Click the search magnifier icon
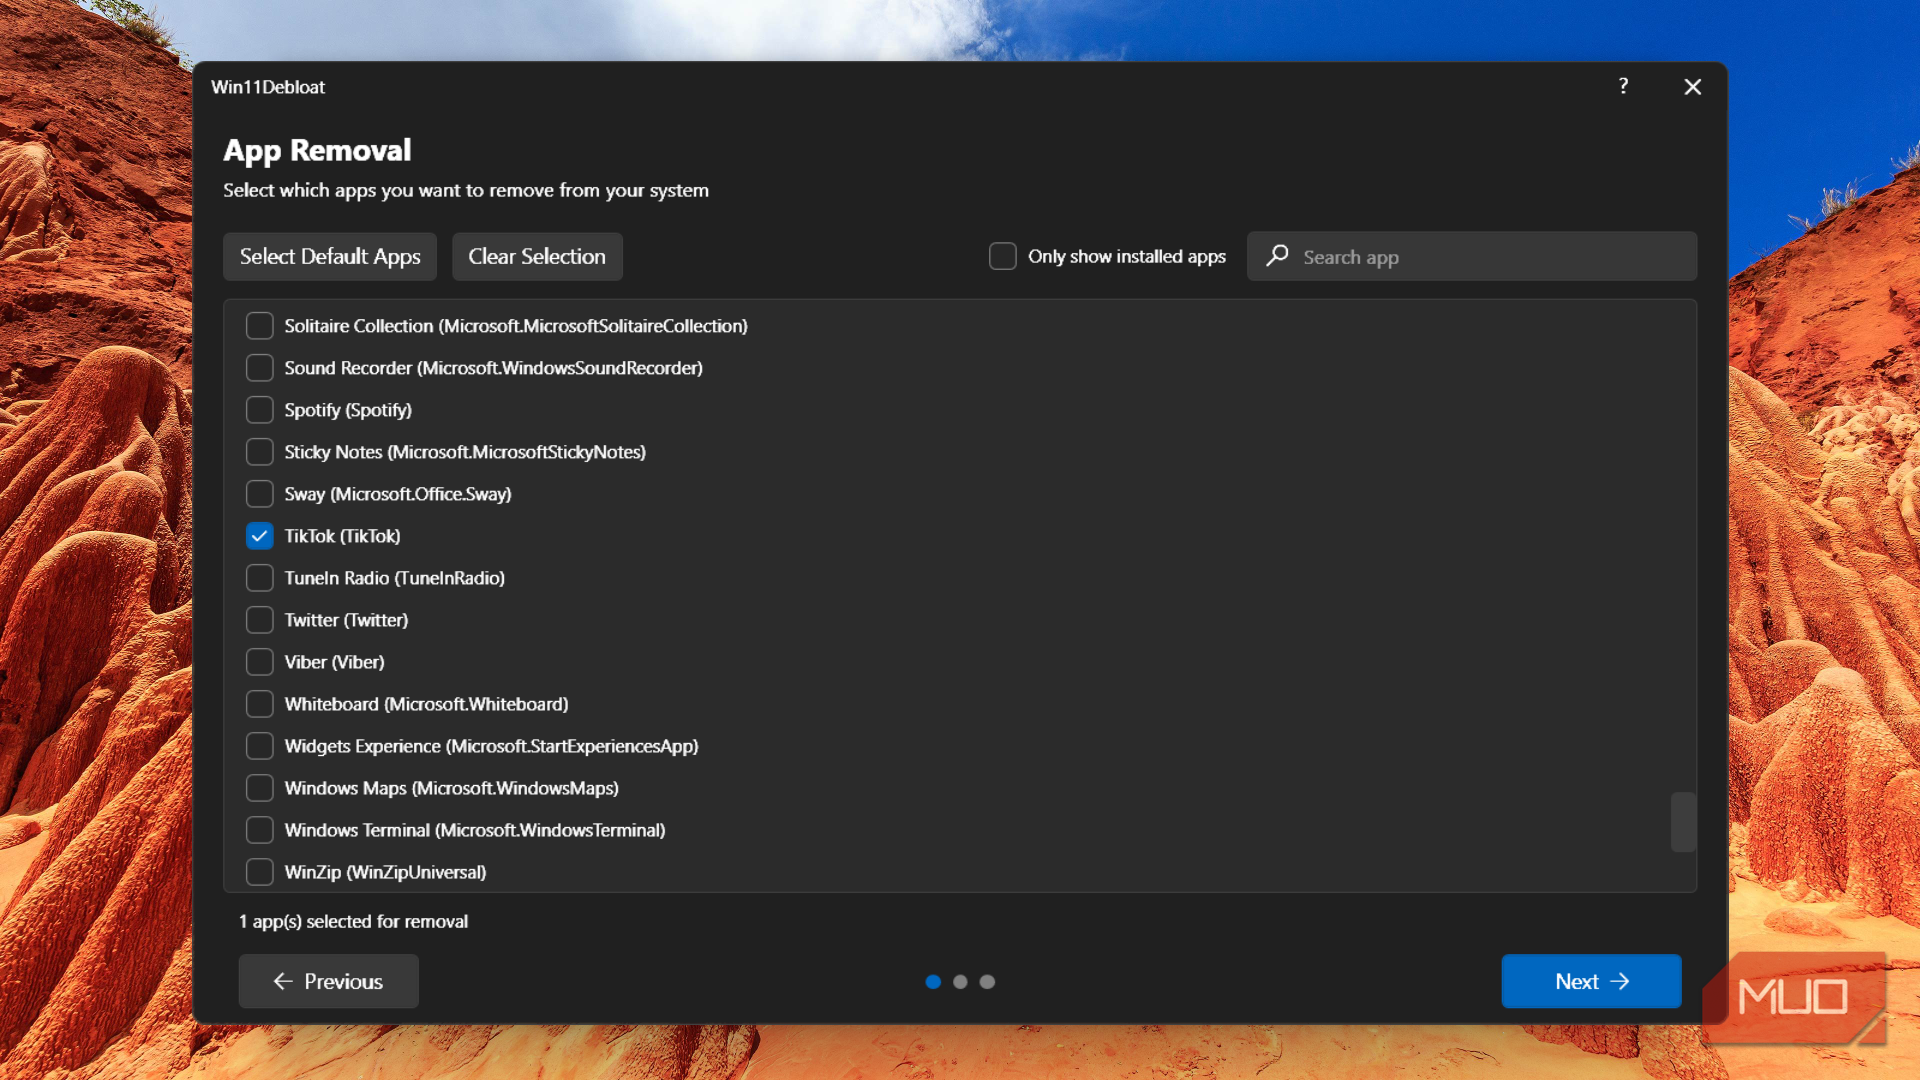 coord(1277,256)
